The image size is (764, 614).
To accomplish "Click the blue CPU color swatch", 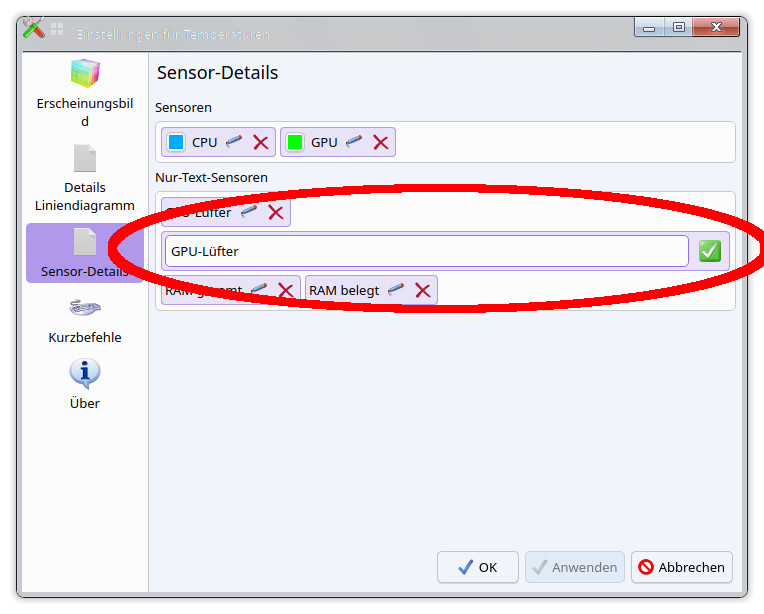I will click(176, 142).
